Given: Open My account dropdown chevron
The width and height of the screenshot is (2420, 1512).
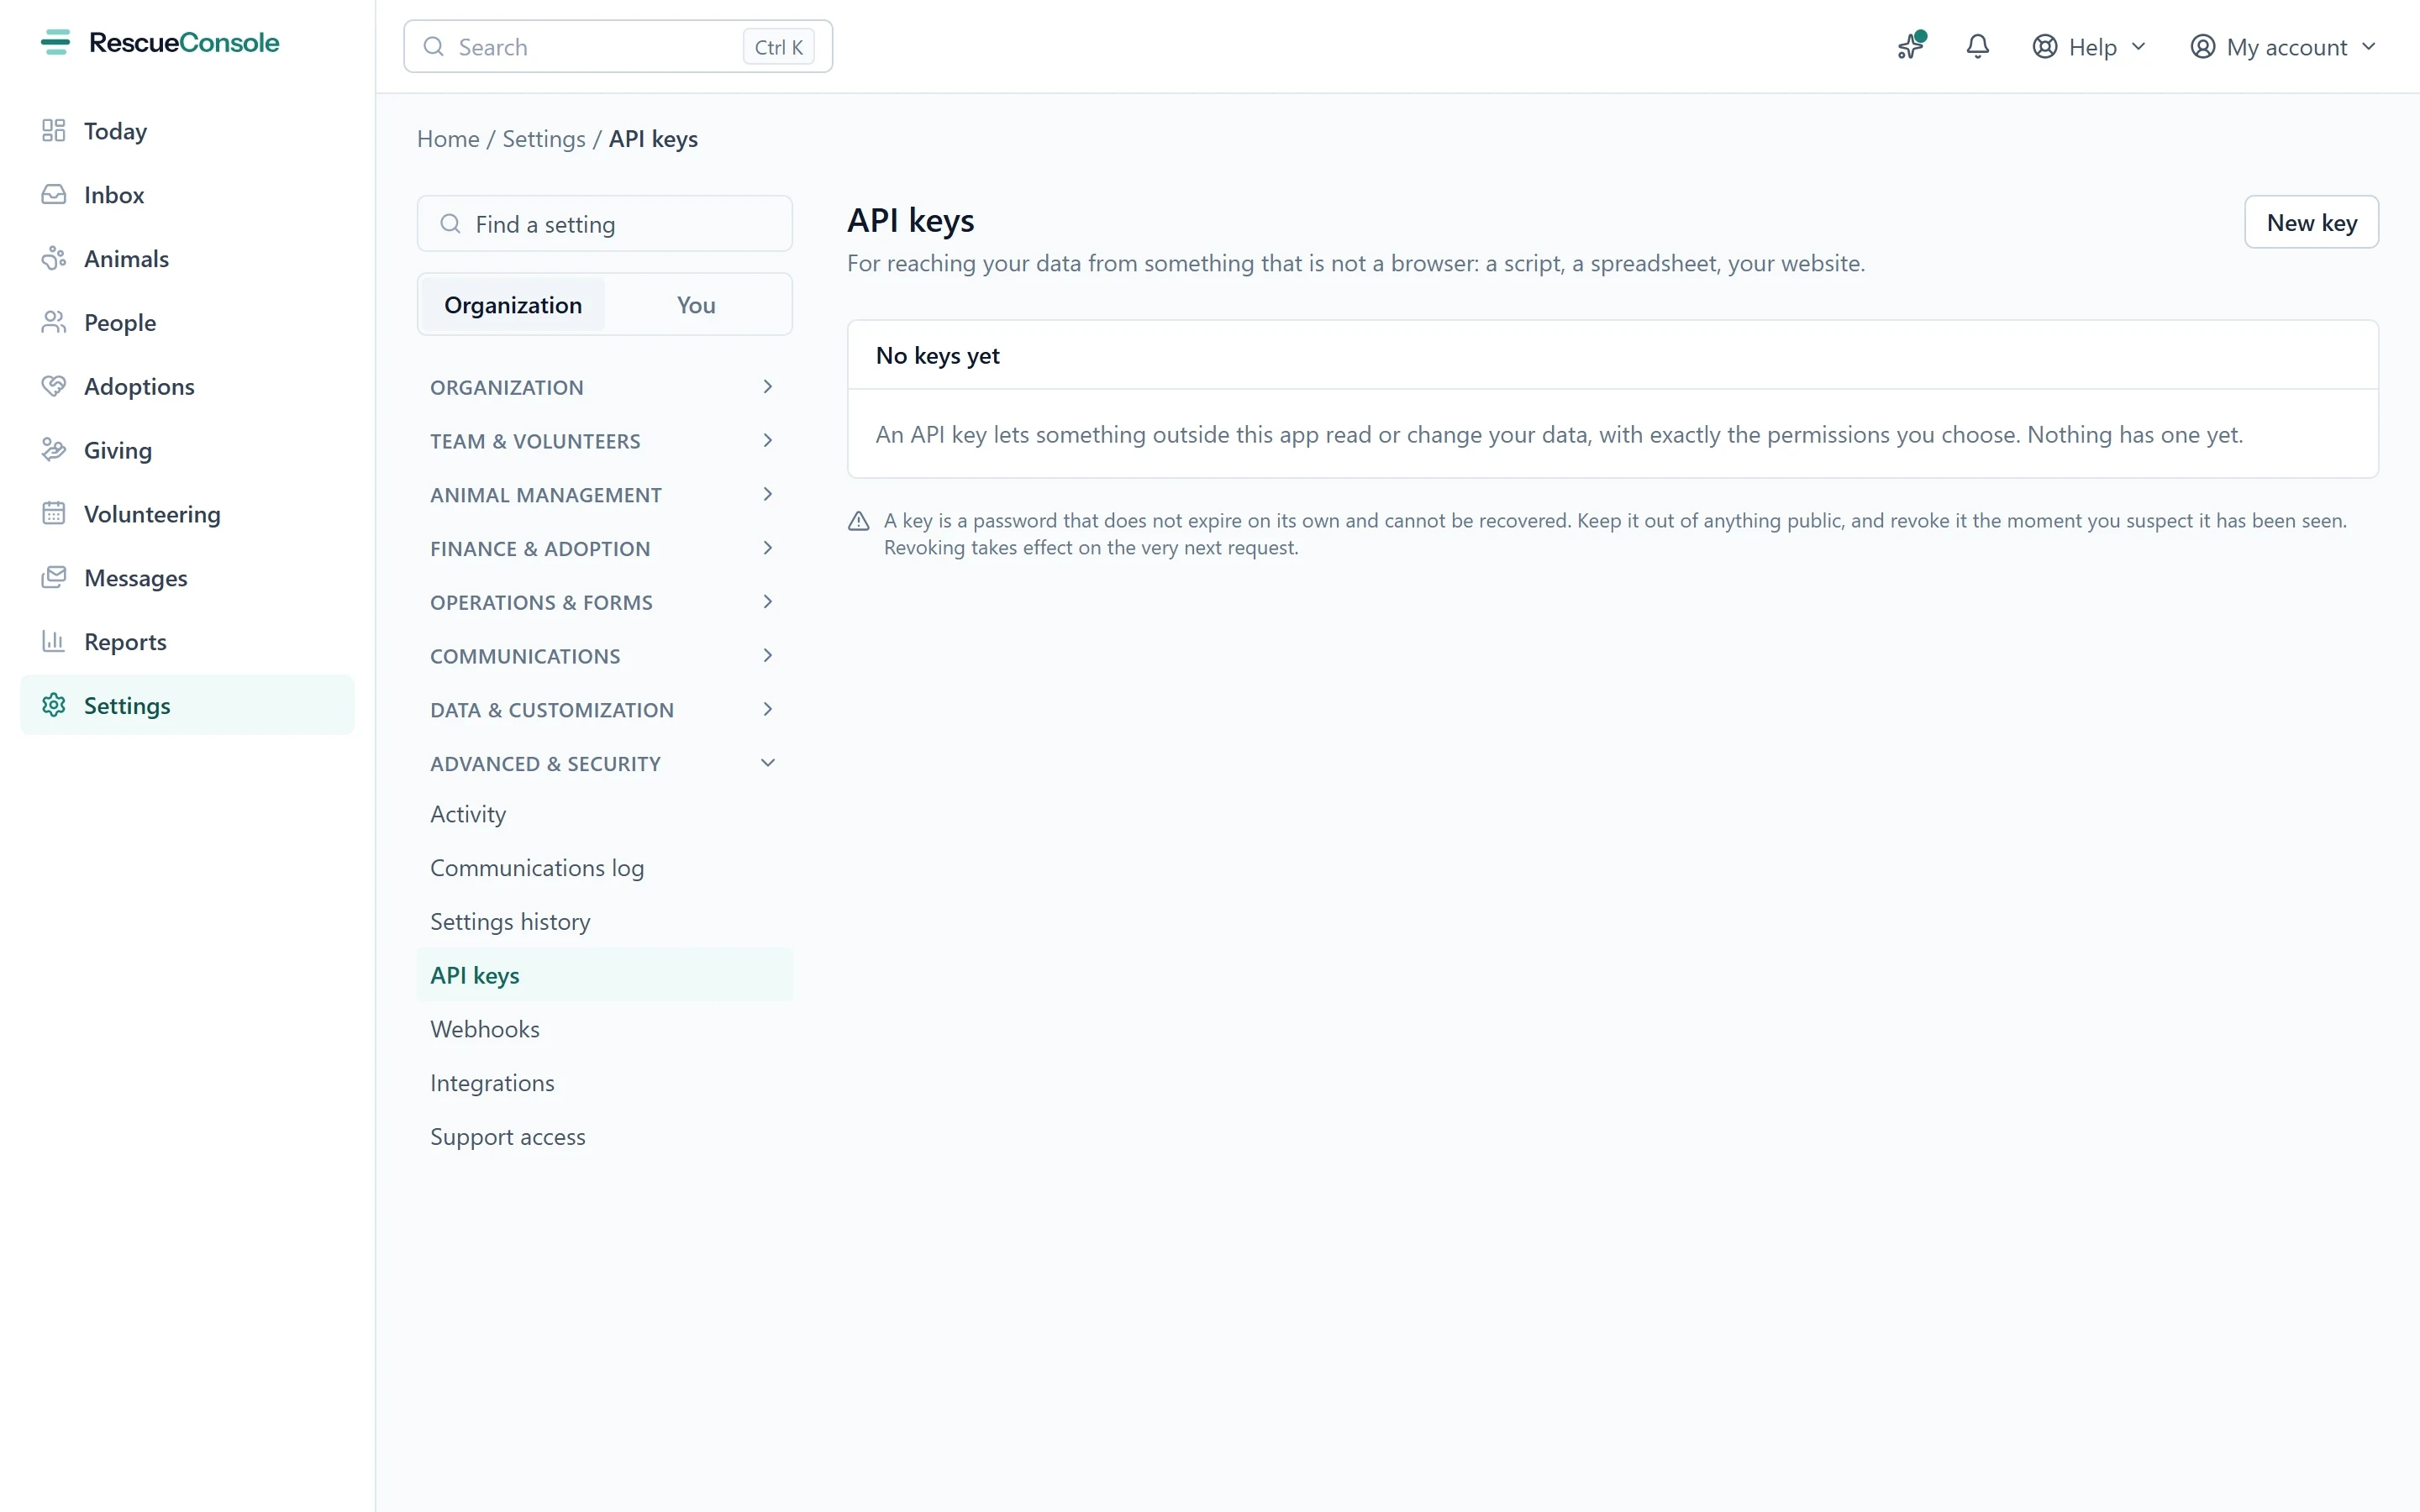Looking at the screenshot, I should [2369, 47].
